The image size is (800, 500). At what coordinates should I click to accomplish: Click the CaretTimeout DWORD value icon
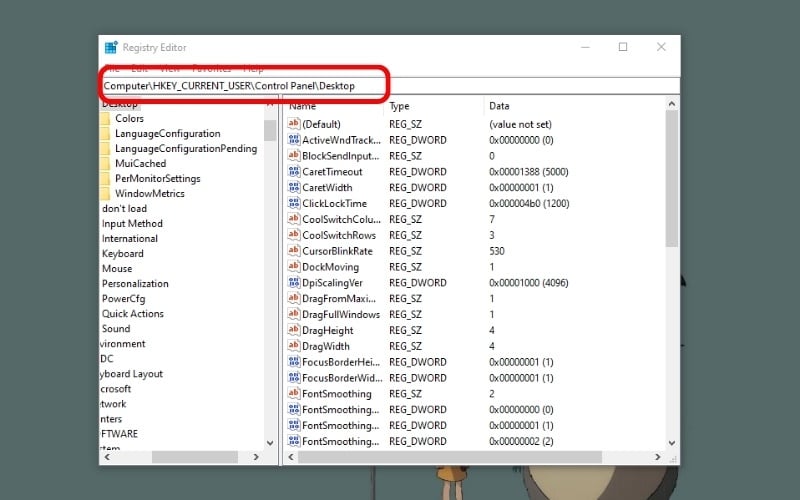(x=294, y=172)
